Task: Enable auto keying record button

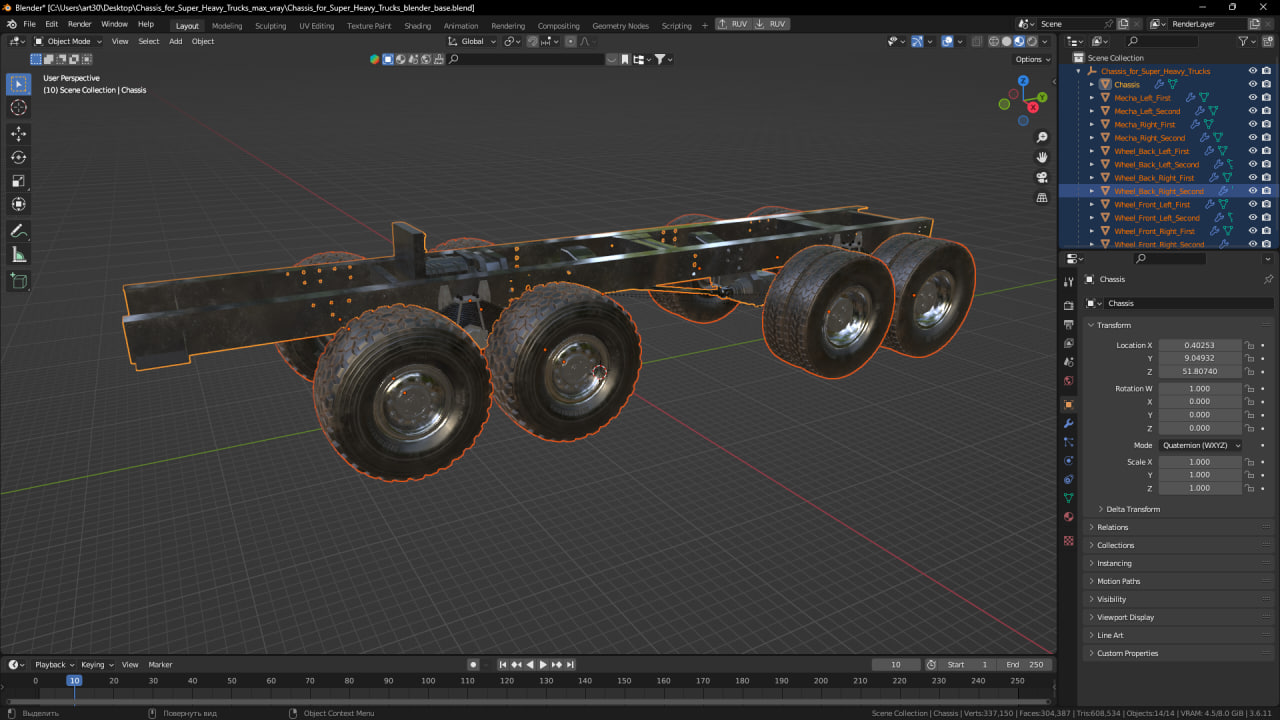Action: (x=474, y=664)
